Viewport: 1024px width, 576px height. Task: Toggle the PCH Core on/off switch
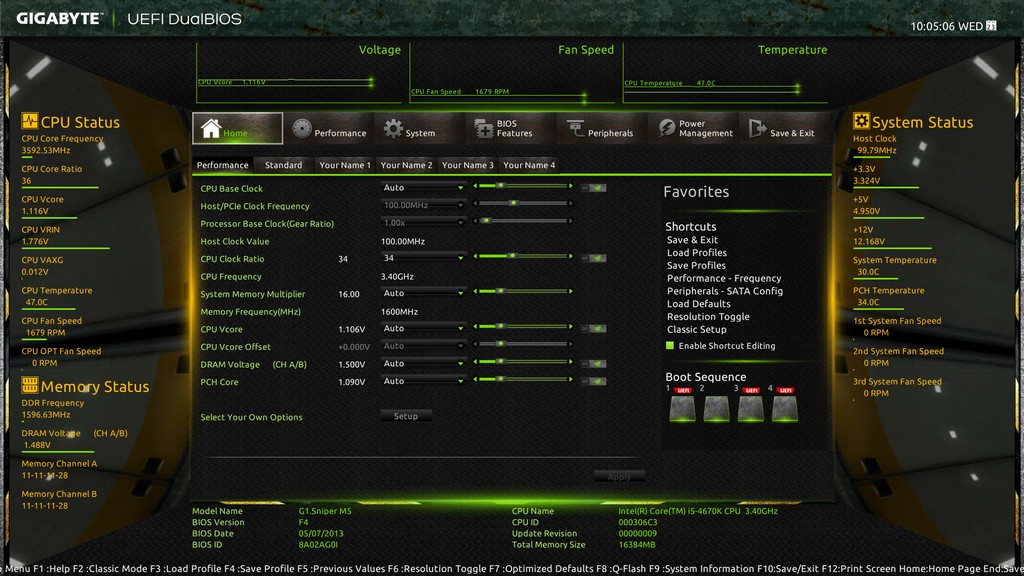(x=594, y=381)
